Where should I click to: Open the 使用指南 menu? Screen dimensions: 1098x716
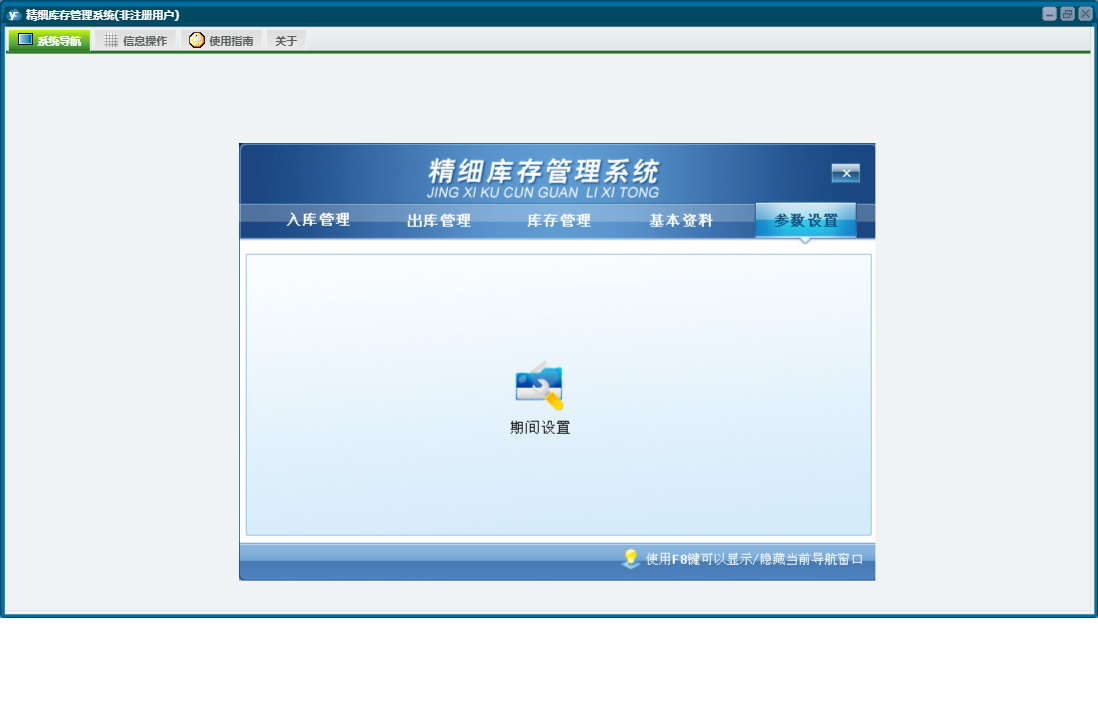[222, 41]
